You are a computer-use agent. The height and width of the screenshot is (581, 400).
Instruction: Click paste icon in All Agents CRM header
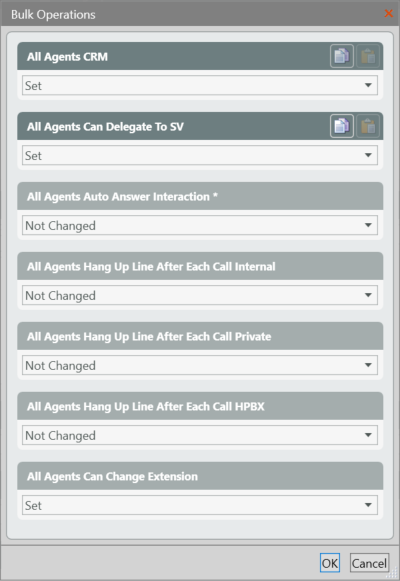(368, 56)
